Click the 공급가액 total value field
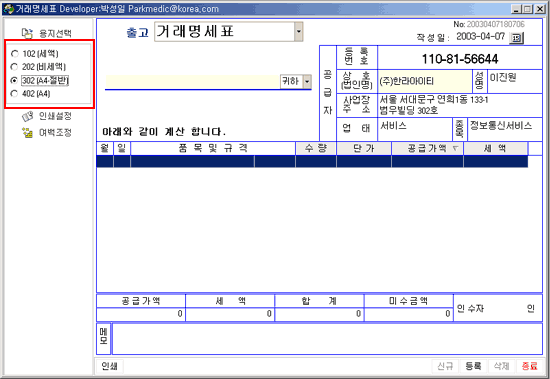This screenshot has height=379, width=550. (x=141, y=314)
